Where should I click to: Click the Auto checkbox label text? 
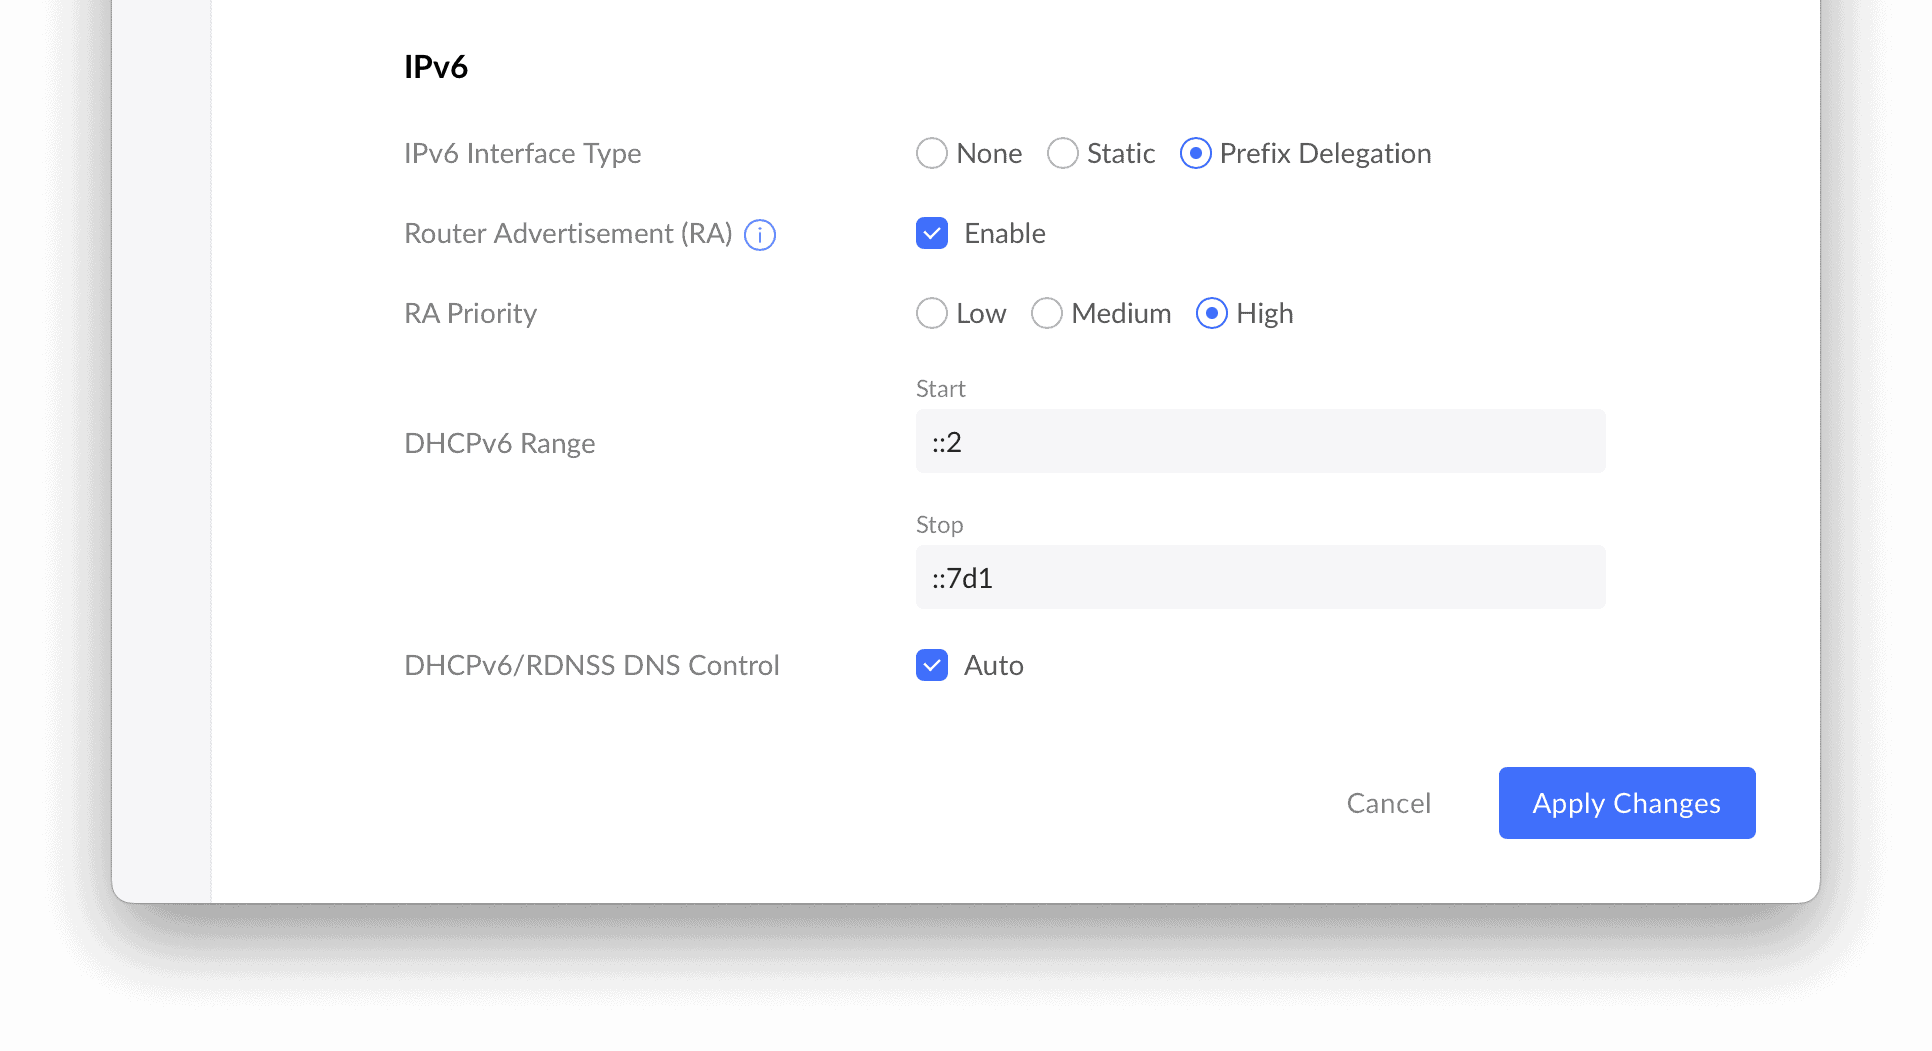pyautogui.click(x=994, y=665)
